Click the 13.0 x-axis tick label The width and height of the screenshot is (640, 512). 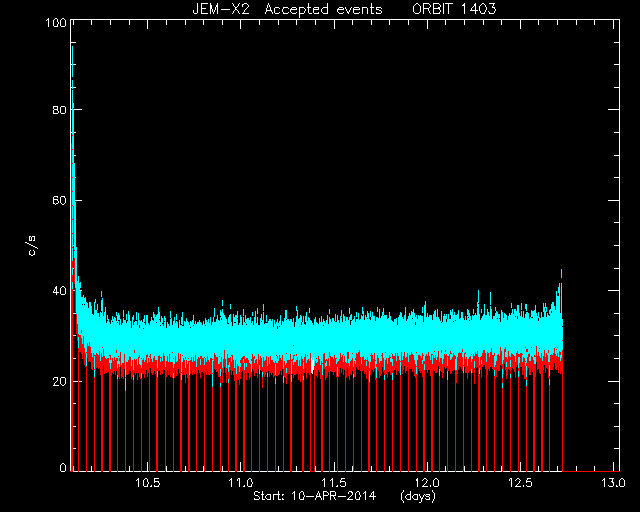[613, 483]
